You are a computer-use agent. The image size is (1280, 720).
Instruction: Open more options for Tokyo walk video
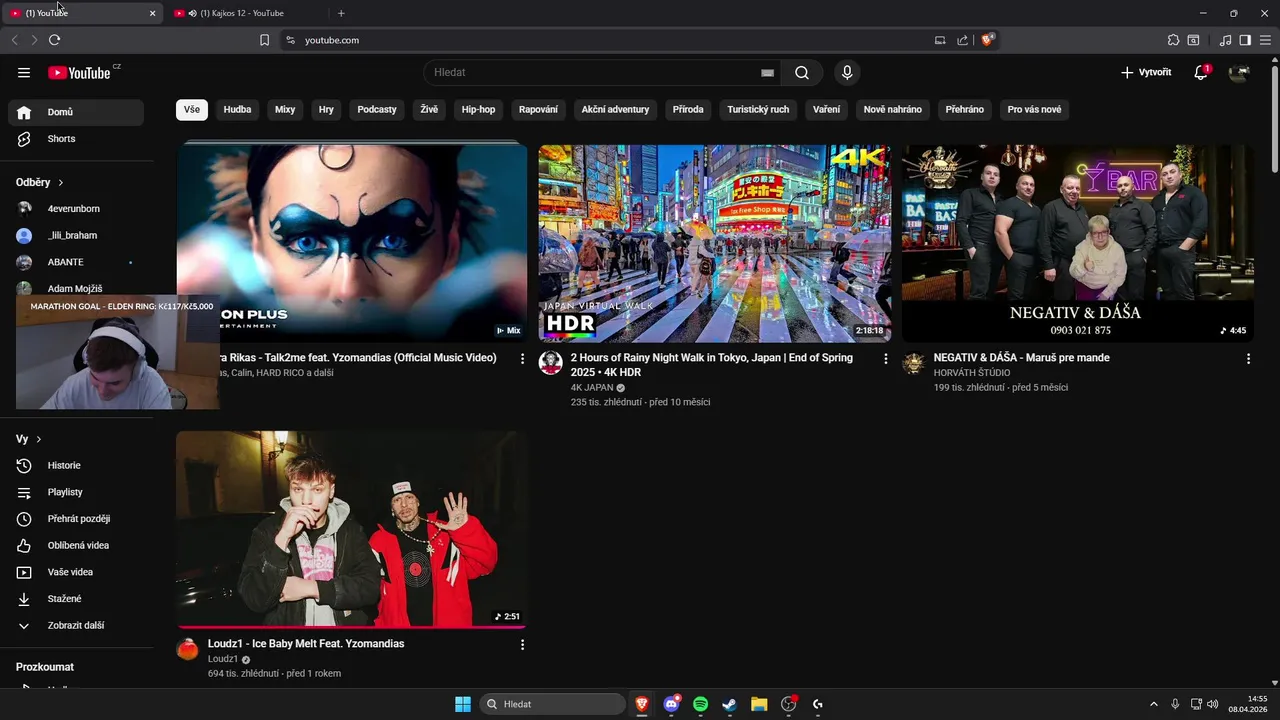(885, 358)
